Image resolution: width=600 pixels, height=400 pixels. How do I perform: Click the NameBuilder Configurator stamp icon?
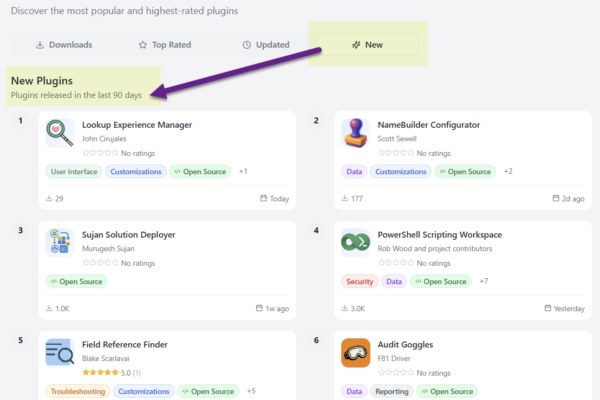click(355, 133)
